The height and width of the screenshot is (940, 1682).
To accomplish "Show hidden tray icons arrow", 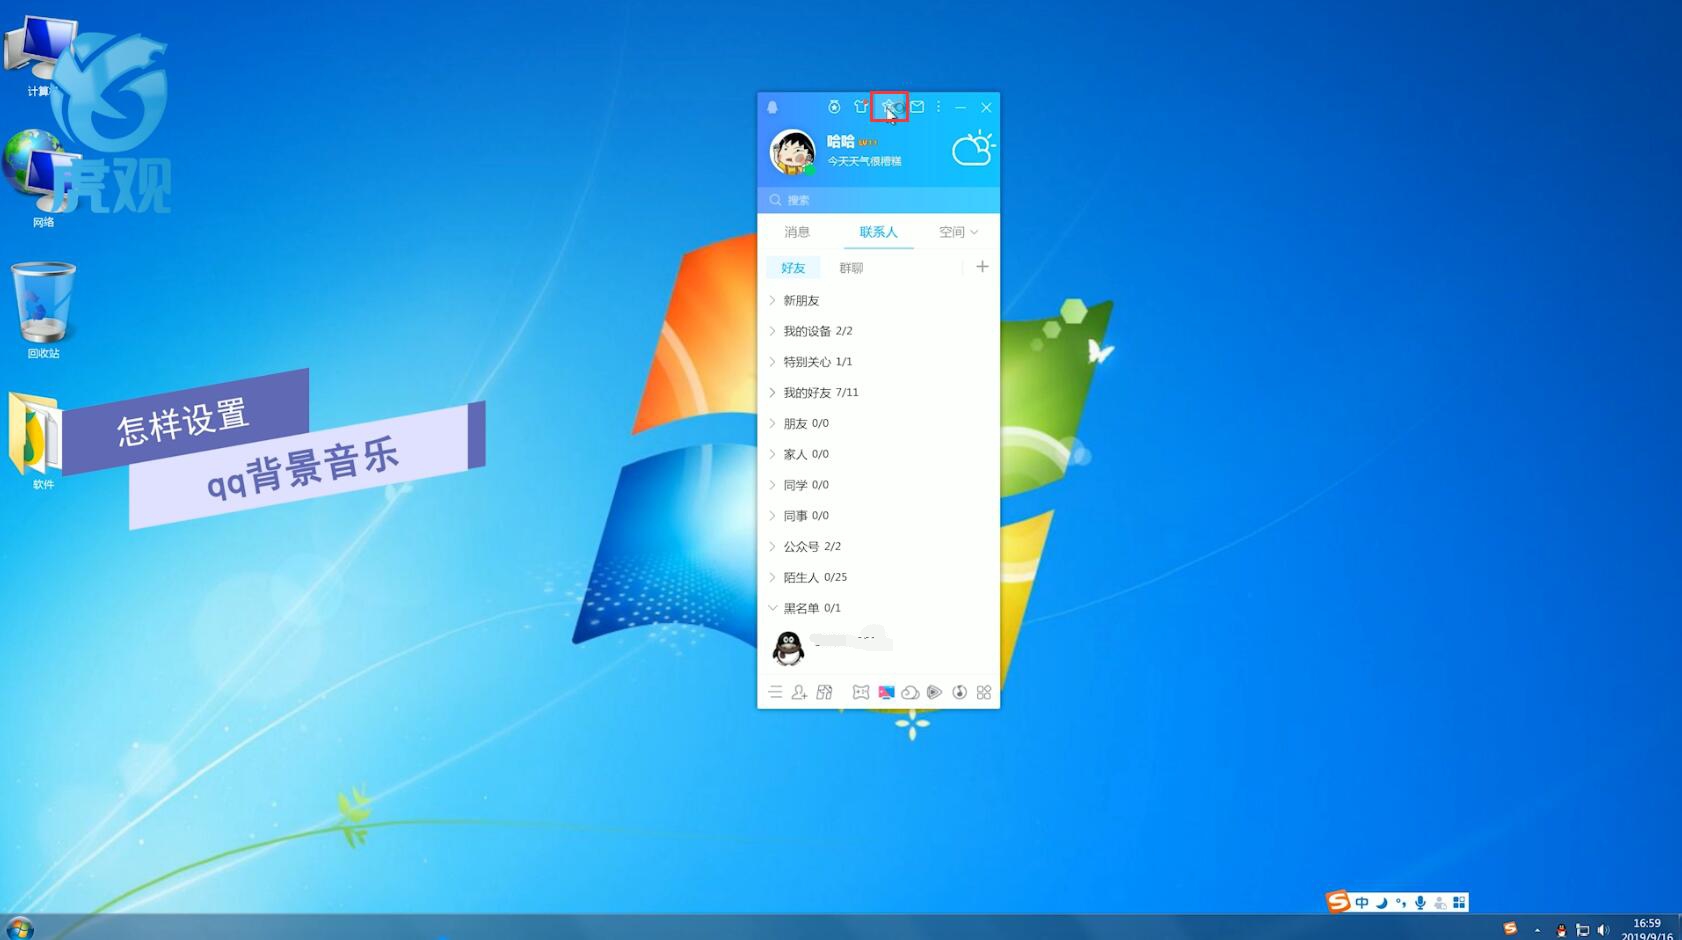I will [1537, 930].
